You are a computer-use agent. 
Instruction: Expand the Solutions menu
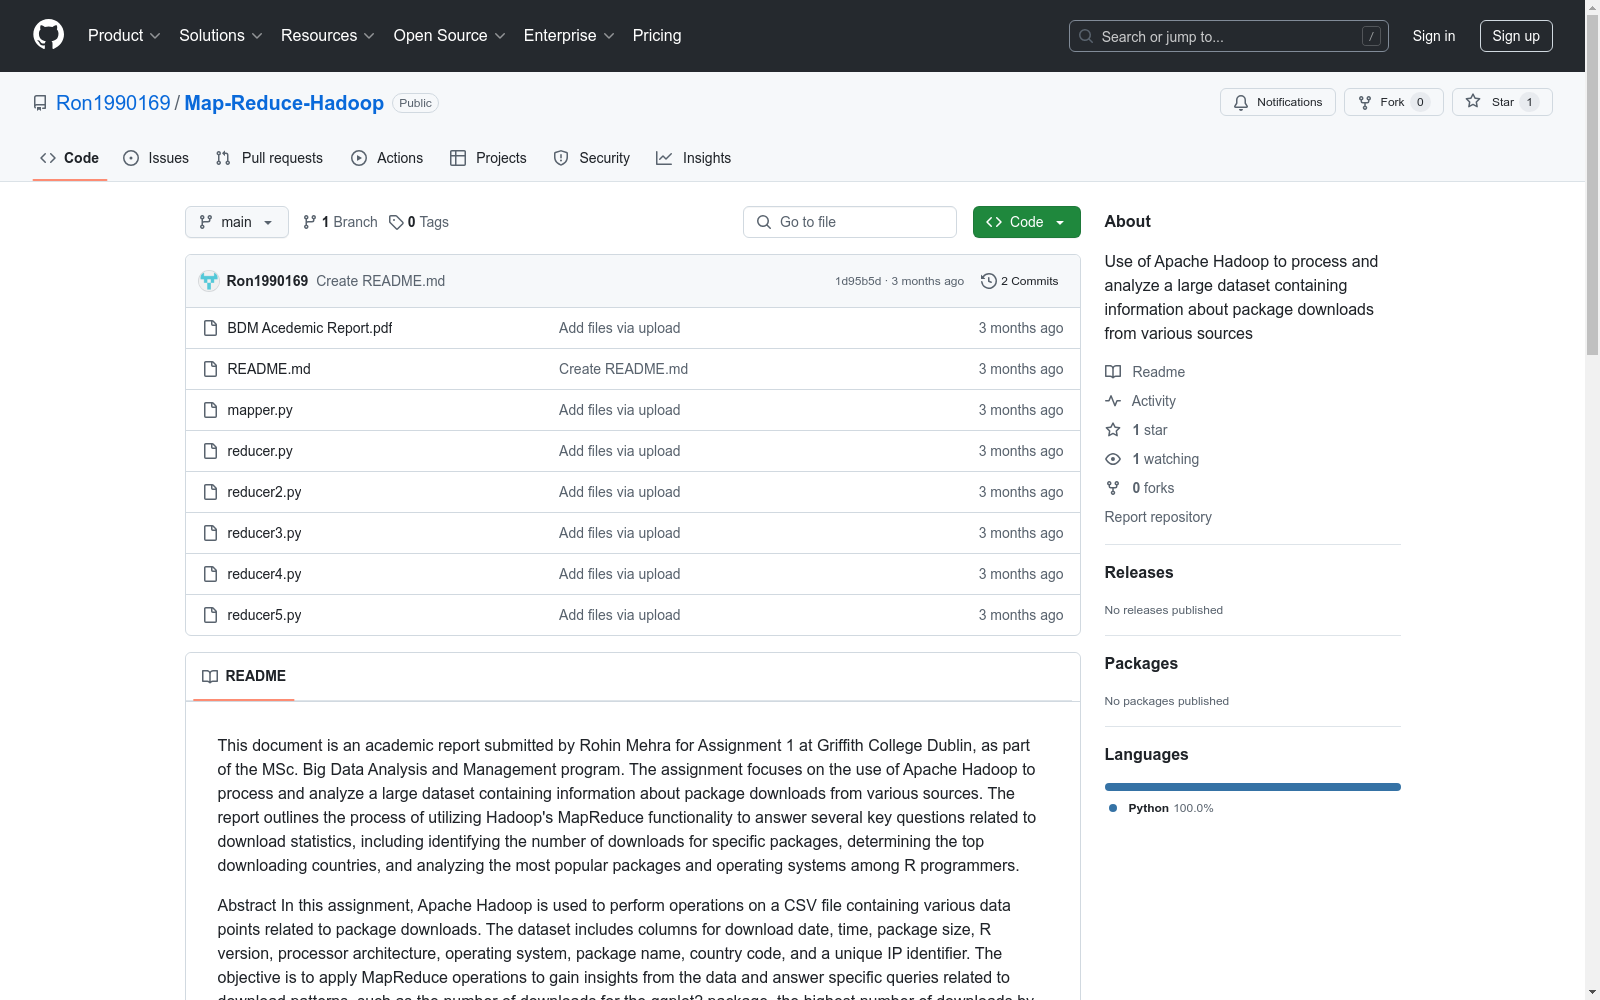click(x=221, y=36)
